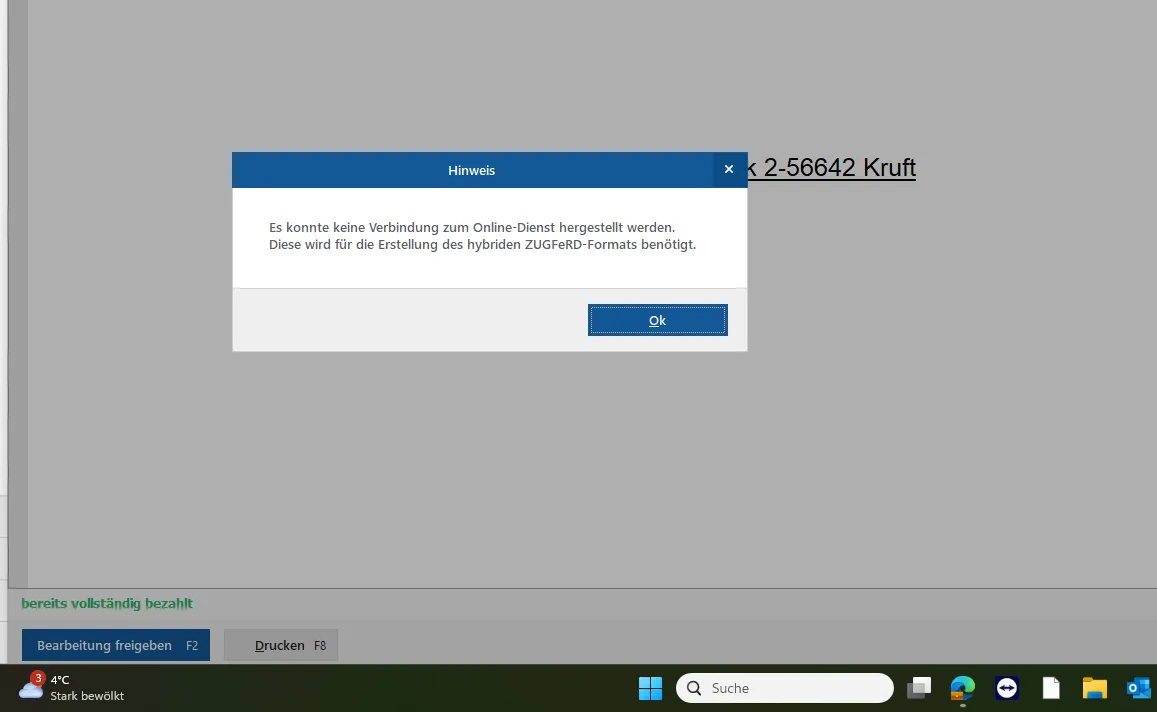The width and height of the screenshot is (1157, 712).
Task: Click the magnifier icon in the search box
Action: coord(694,688)
